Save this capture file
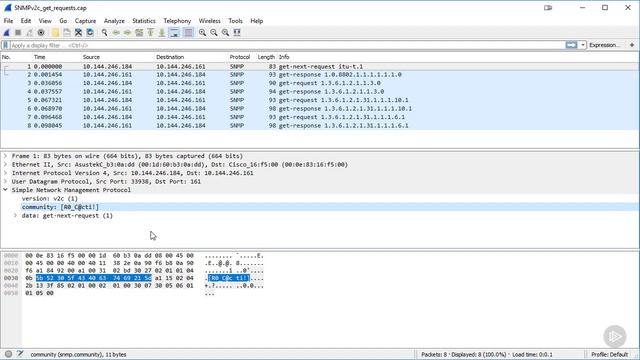This screenshot has width=640, height=360. point(67,33)
